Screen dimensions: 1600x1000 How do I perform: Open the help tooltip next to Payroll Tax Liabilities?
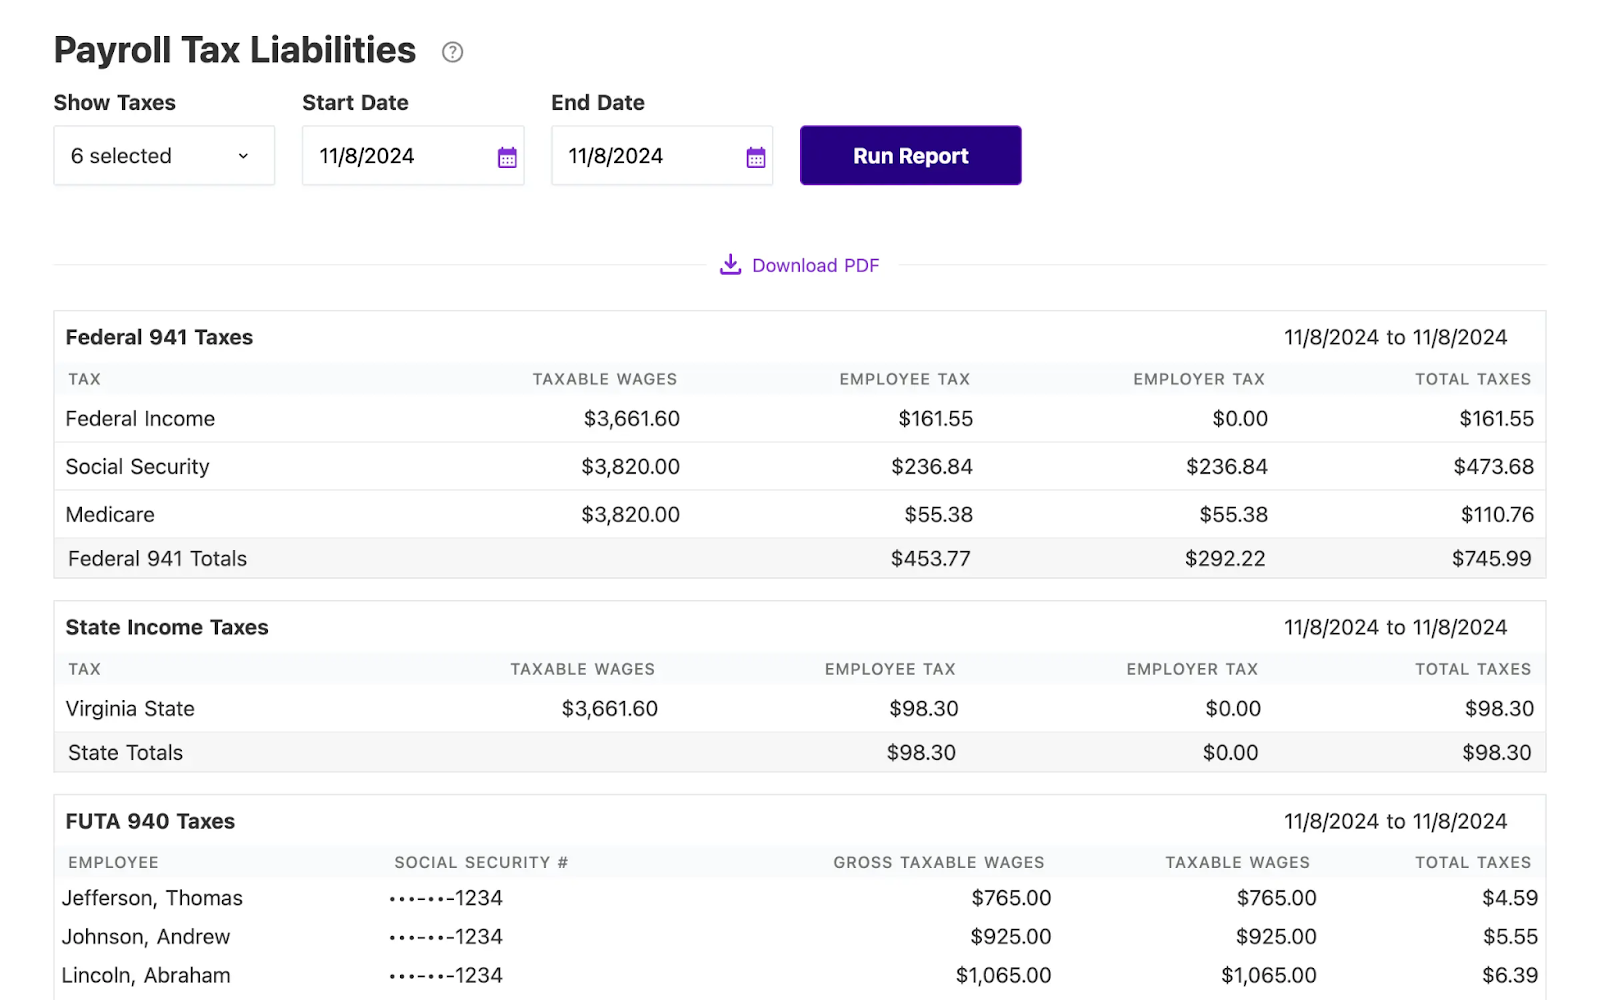coord(451,51)
